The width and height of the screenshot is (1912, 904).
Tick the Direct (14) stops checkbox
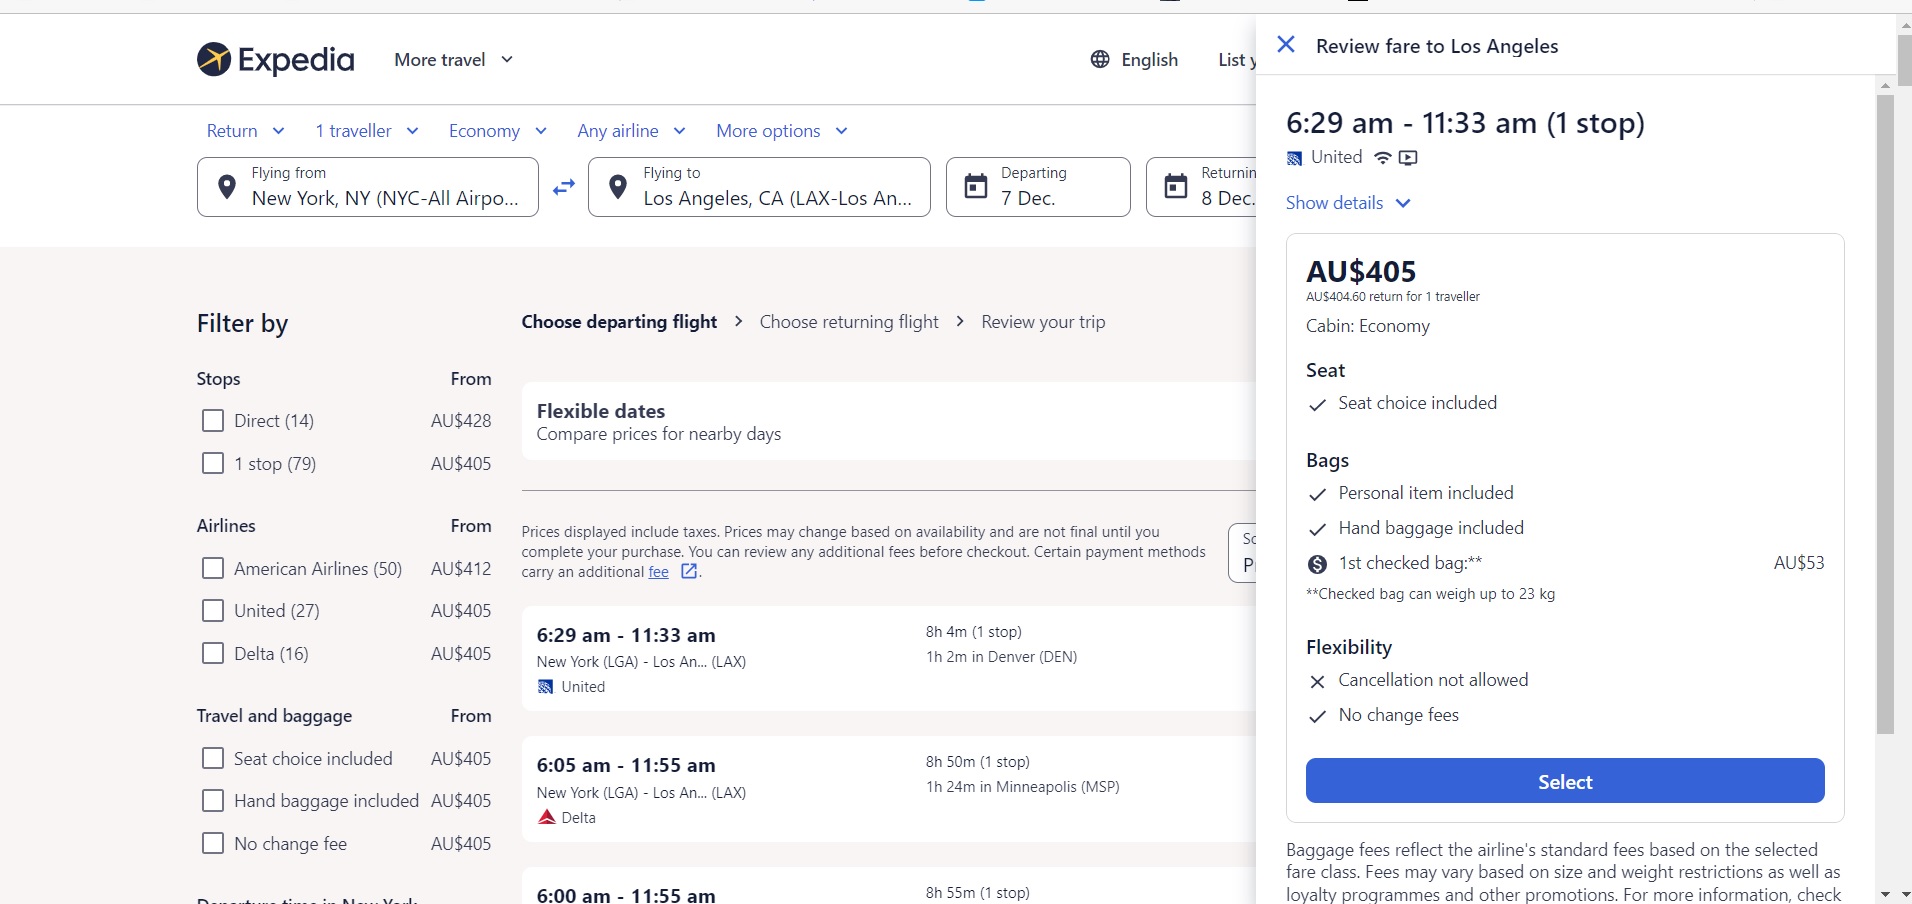coord(213,421)
